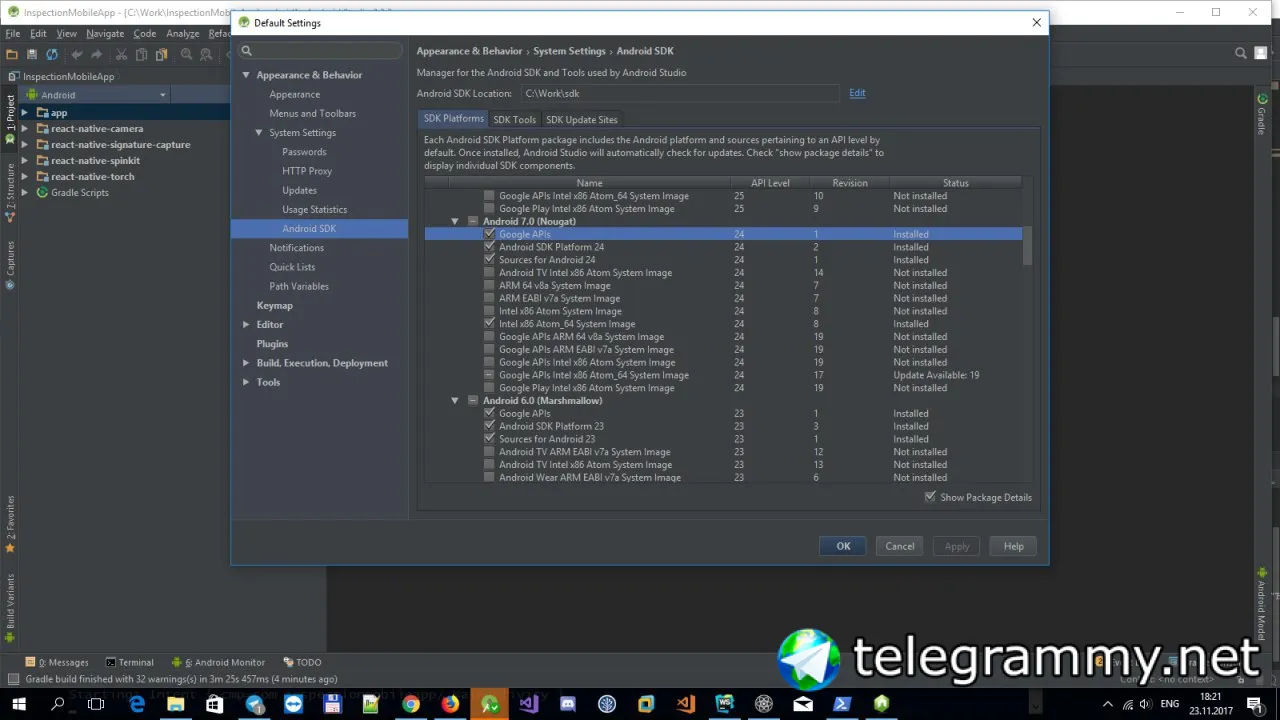
Task: Click the Edit link for SDK location
Action: click(x=857, y=93)
